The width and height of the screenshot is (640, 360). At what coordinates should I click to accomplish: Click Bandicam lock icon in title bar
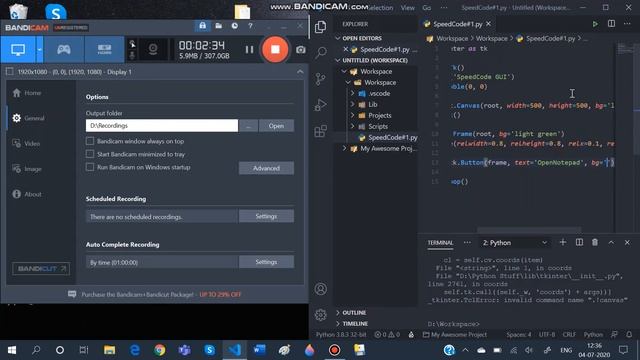point(202,26)
